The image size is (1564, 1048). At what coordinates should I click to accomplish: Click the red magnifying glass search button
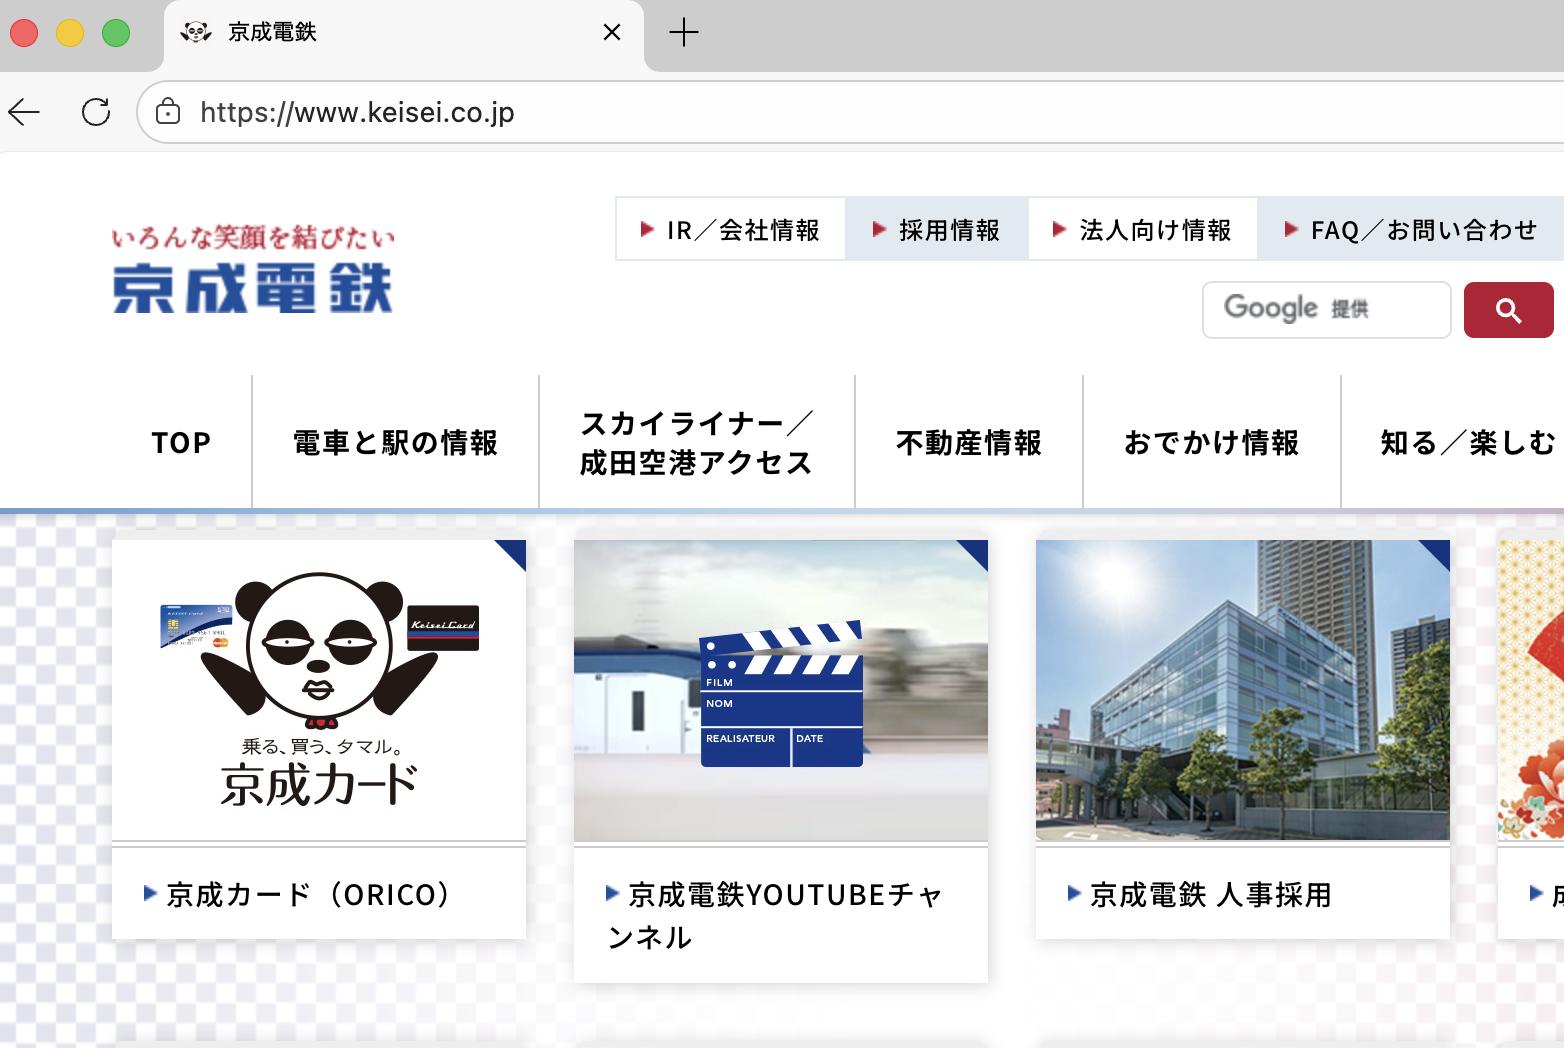click(x=1508, y=310)
